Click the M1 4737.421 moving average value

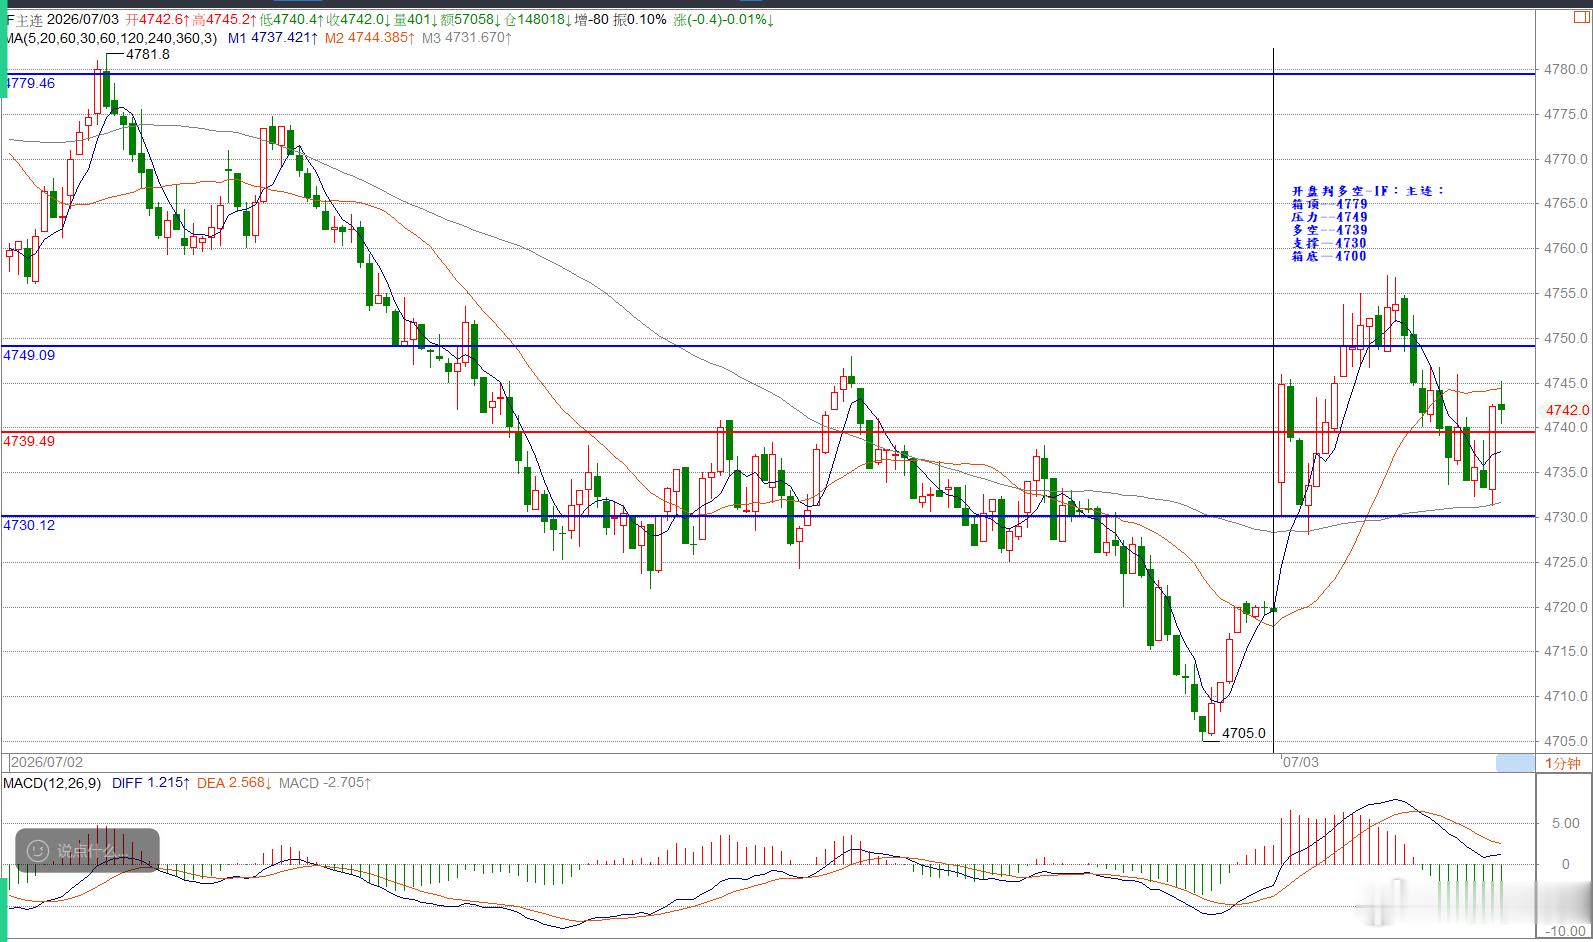coord(272,38)
